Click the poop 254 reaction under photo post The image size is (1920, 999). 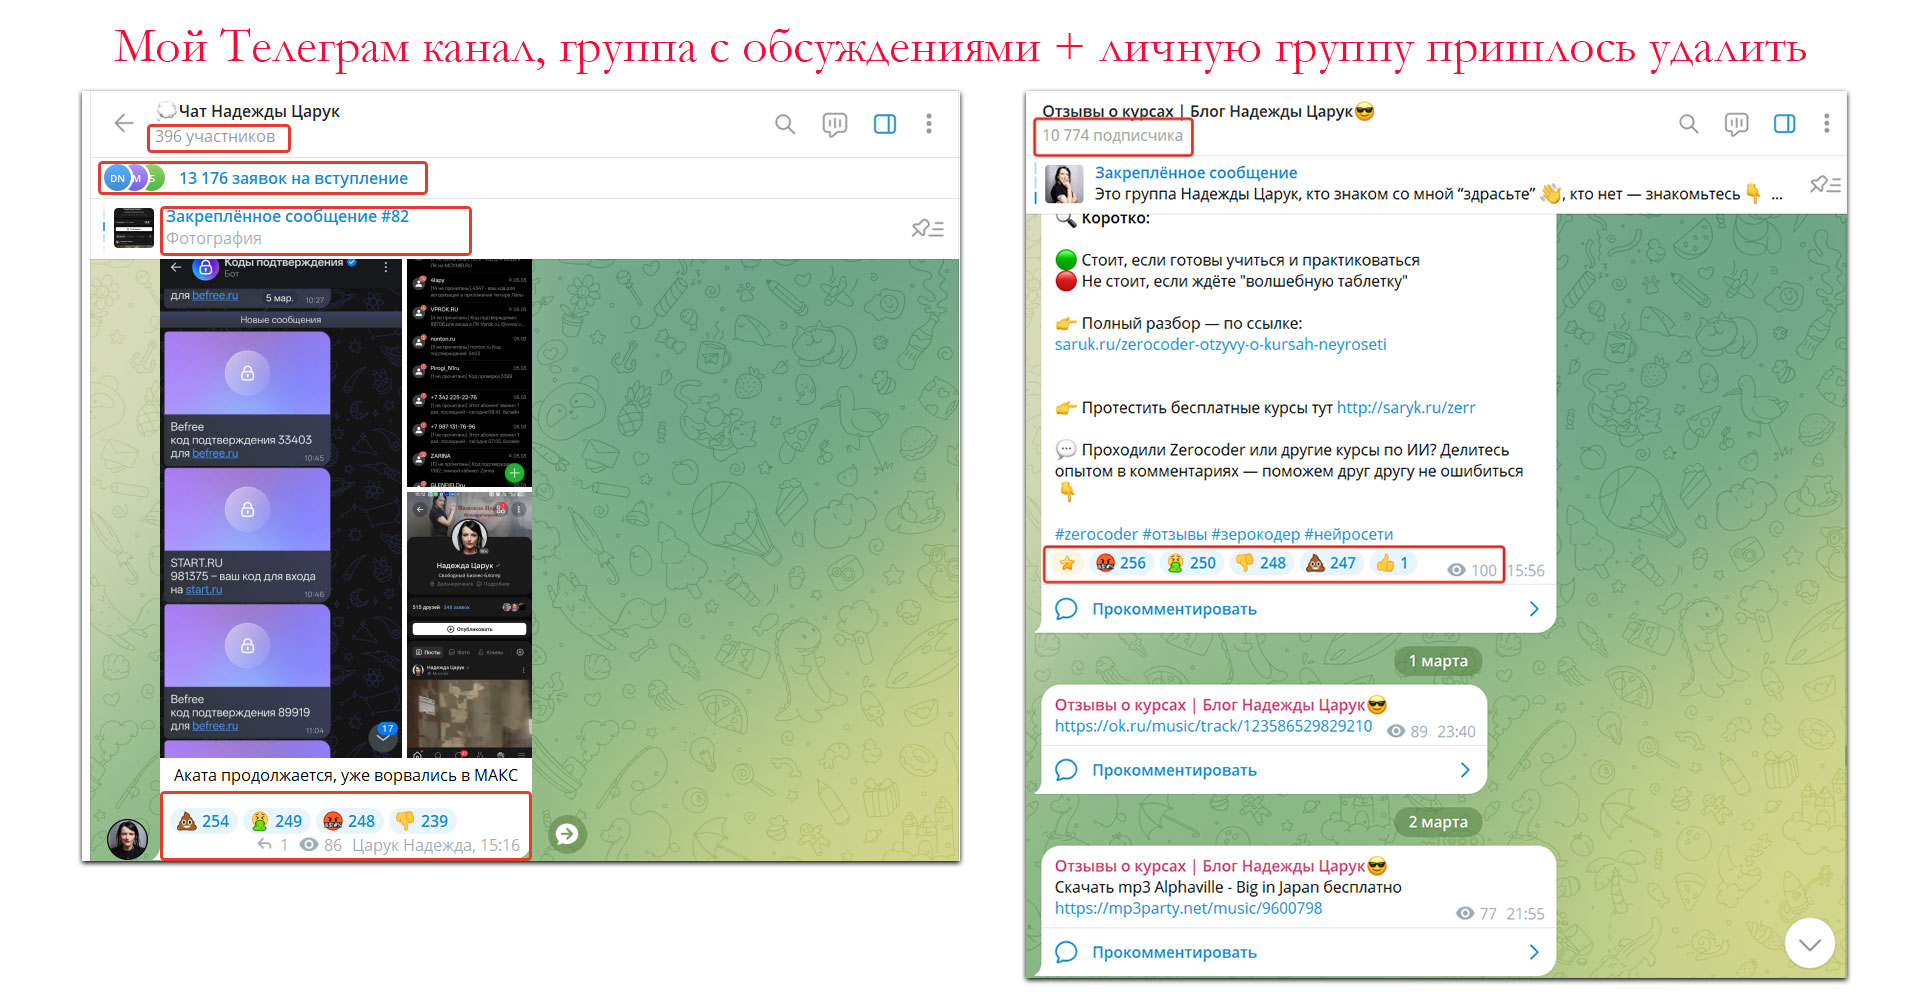pyautogui.click(x=203, y=821)
